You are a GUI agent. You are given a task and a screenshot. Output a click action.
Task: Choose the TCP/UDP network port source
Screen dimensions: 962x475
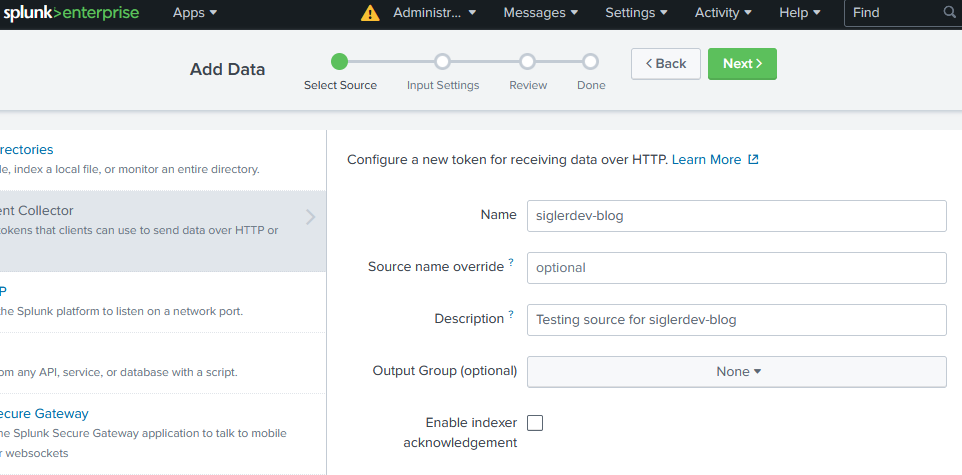pyautogui.click(x=163, y=302)
